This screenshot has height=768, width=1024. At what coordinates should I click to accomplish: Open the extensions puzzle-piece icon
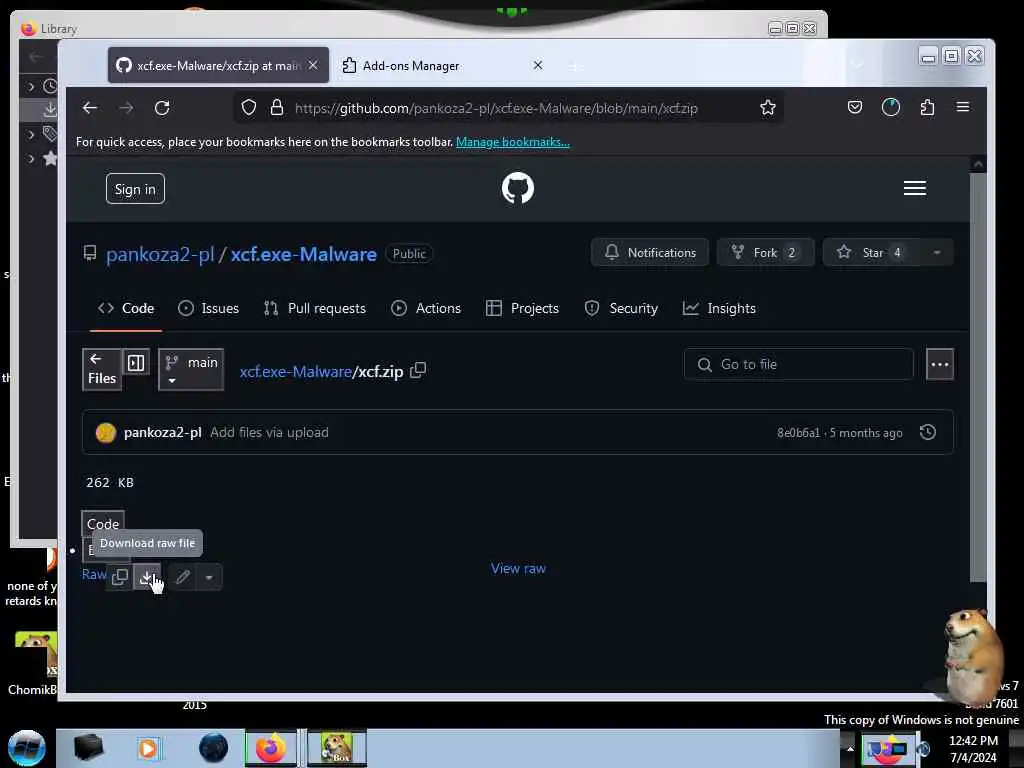coord(927,107)
